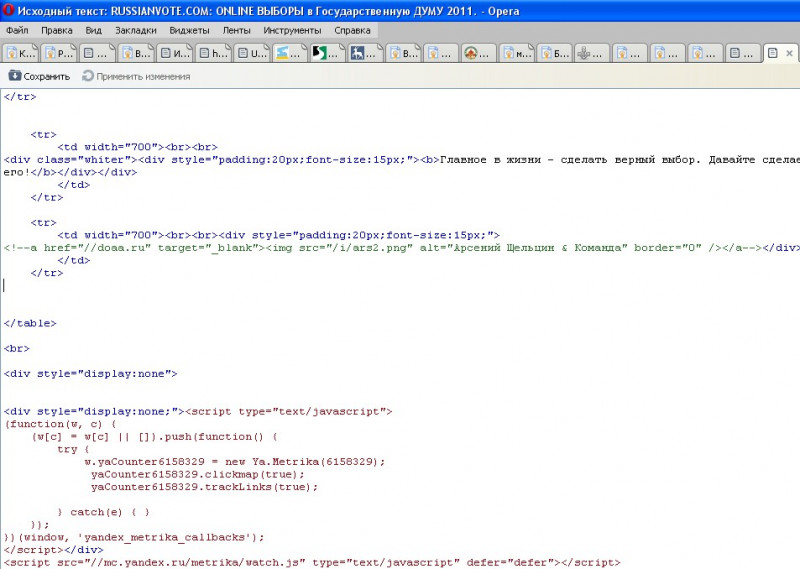Switch to the tab labeled И...
800x569 pixels.
(x=175, y=53)
